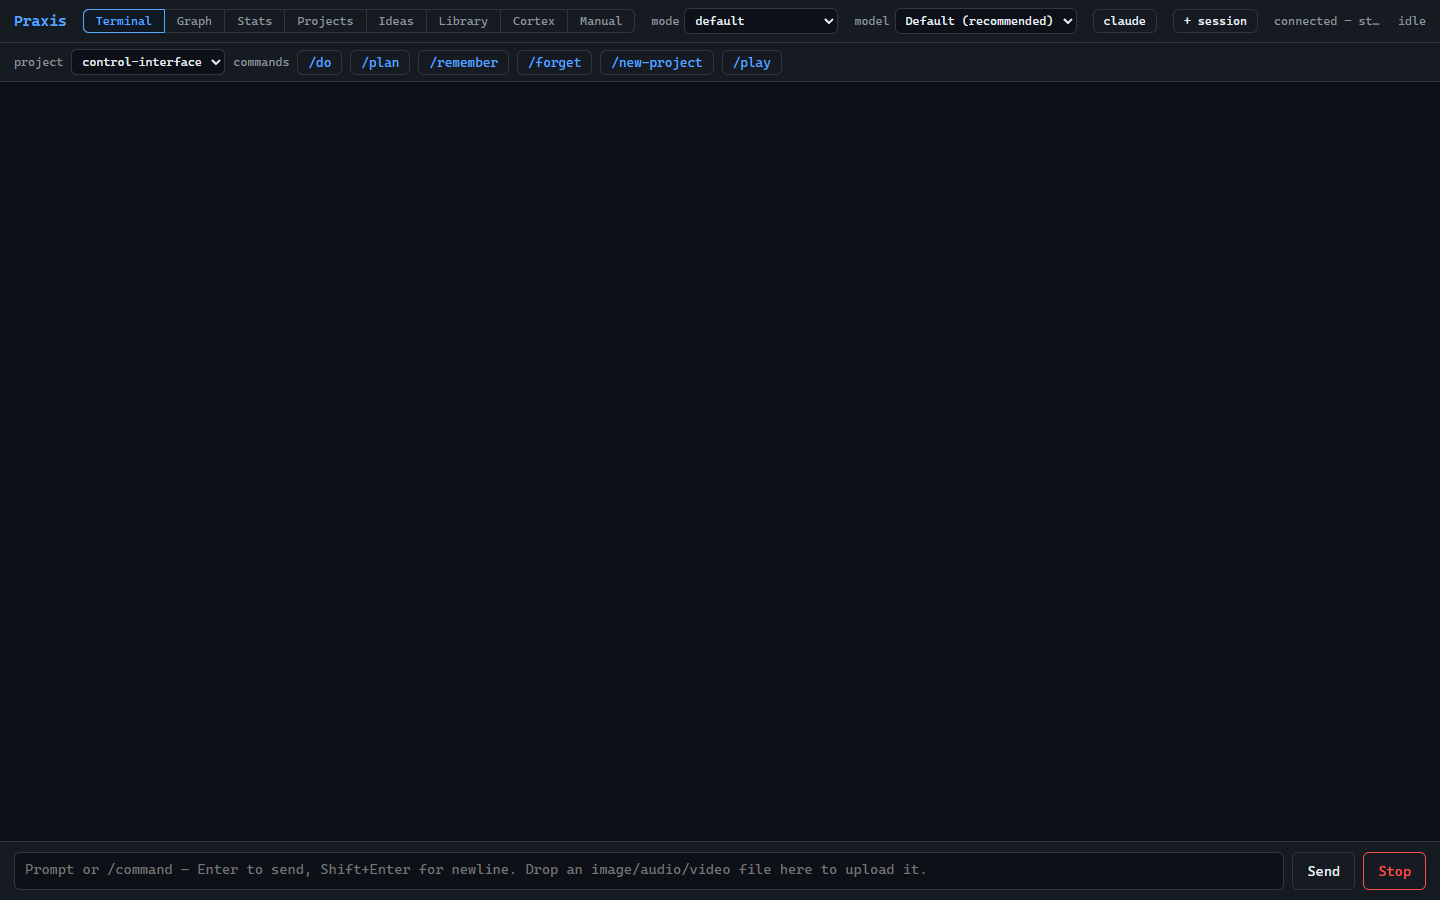Insert the /forget command
The width and height of the screenshot is (1440, 900).
[x=555, y=62]
